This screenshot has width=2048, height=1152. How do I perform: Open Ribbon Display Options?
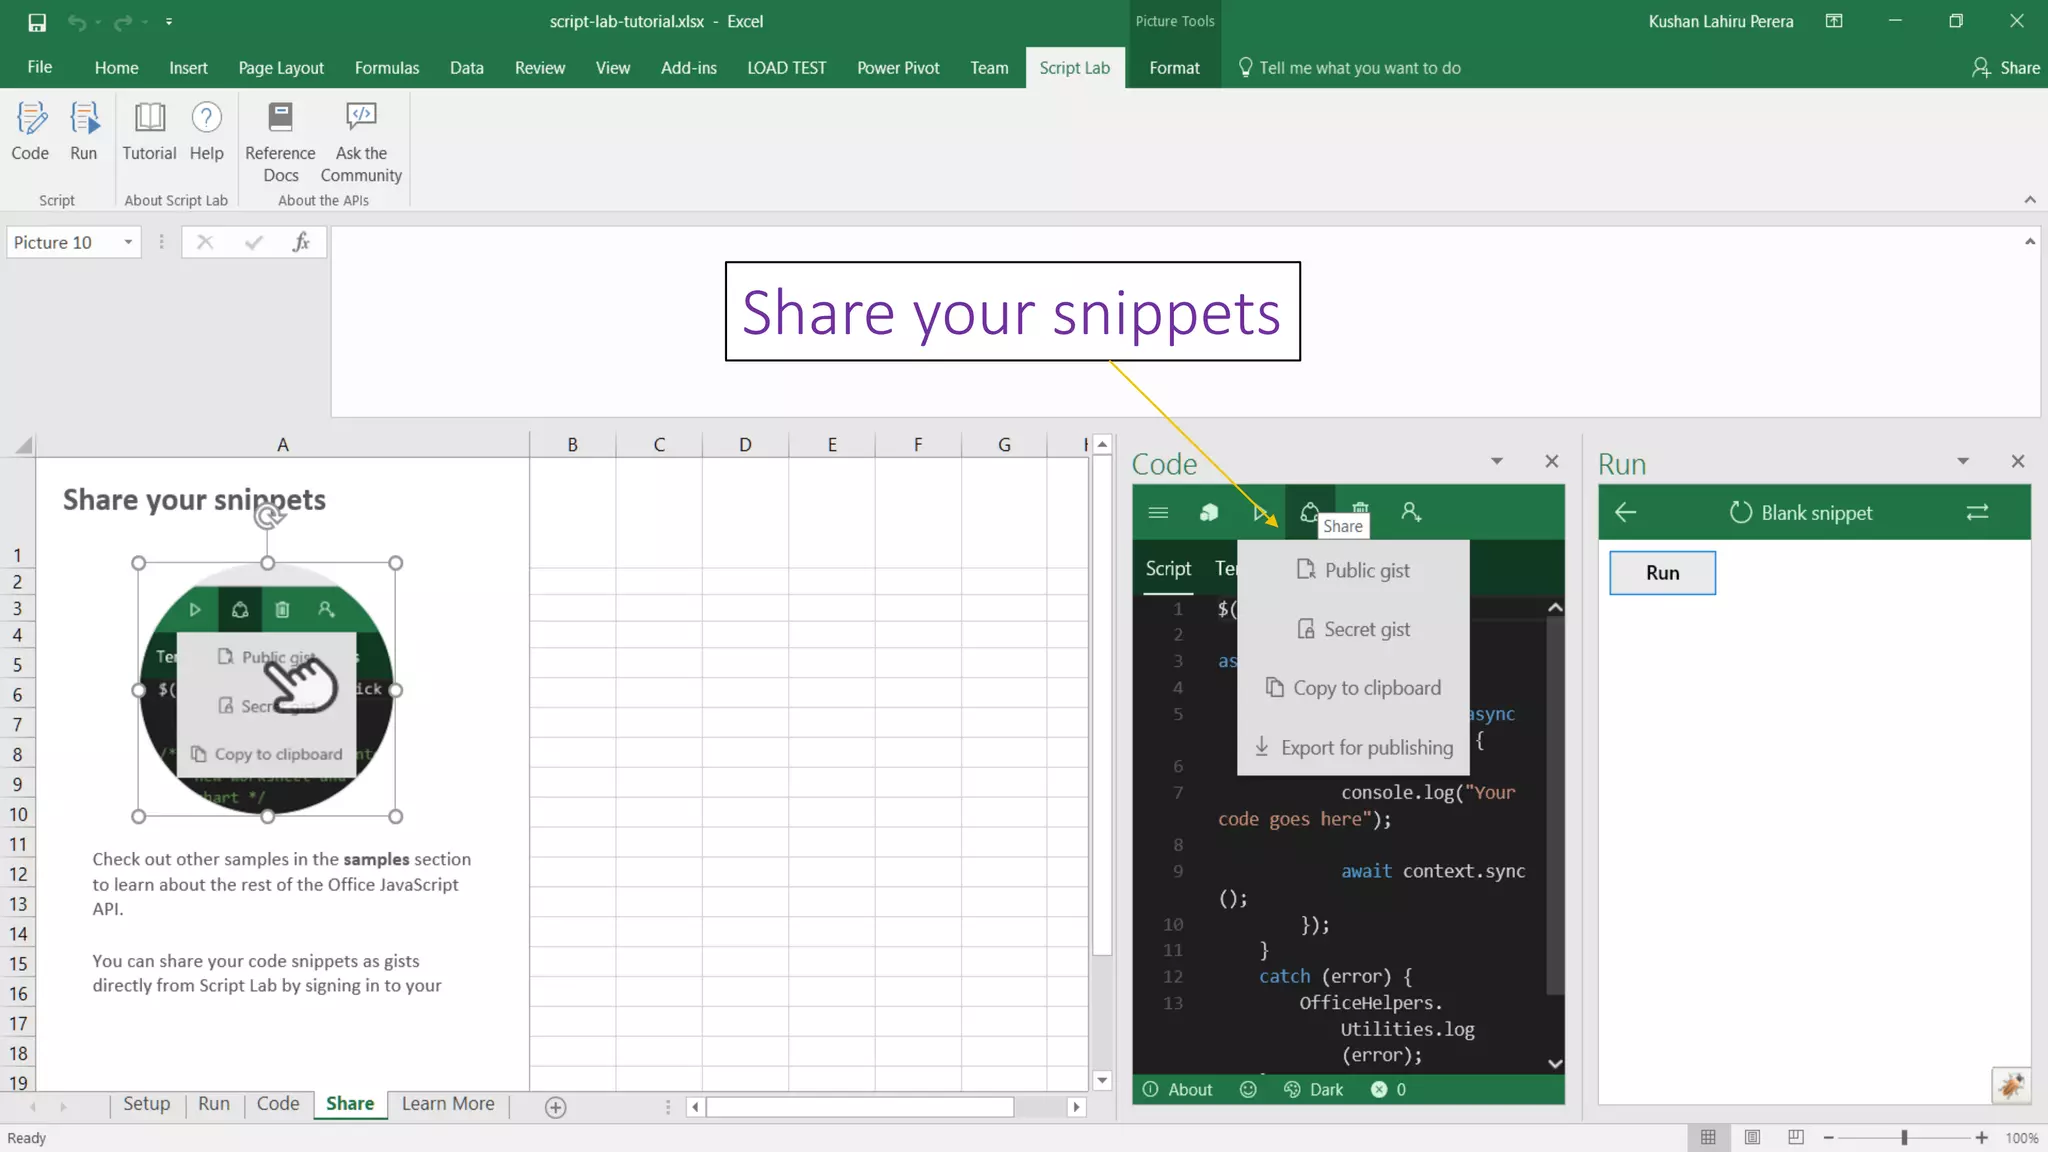click(x=1834, y=21)
